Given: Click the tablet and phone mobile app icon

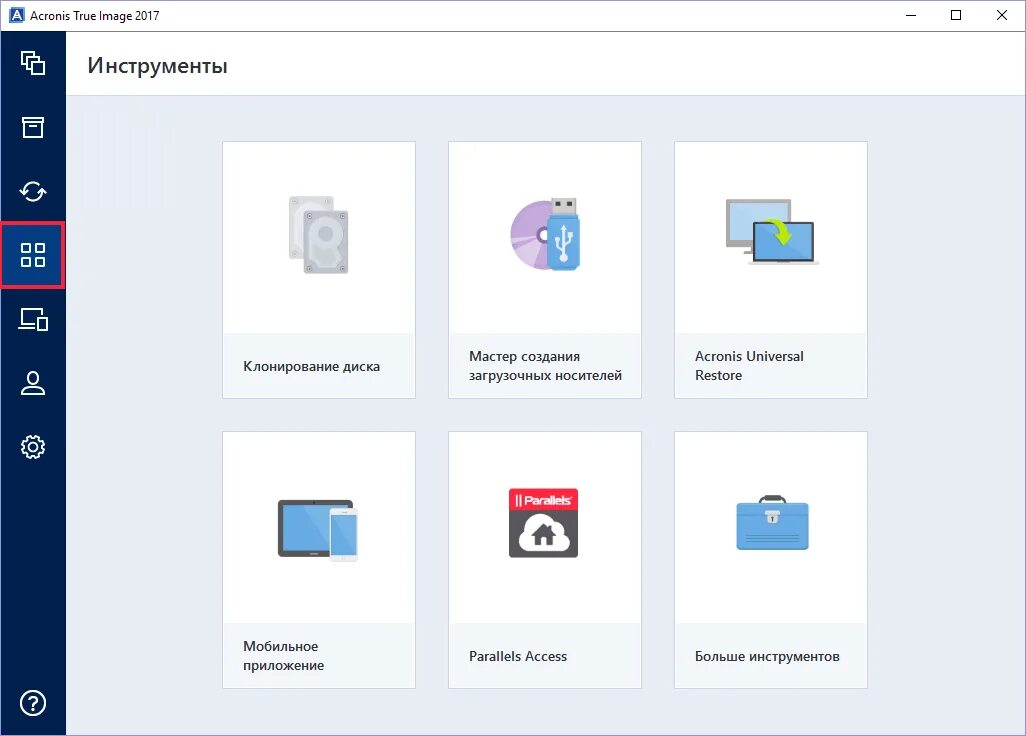Looking at the screenshot, I should (318, 530).
